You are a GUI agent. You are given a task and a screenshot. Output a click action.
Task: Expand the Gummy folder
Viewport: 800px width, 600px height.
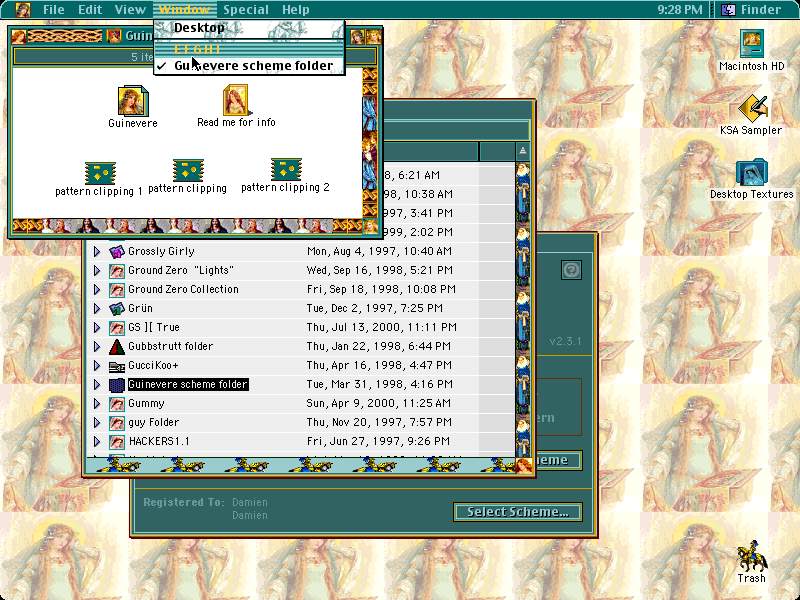click(x=97, y=404)
